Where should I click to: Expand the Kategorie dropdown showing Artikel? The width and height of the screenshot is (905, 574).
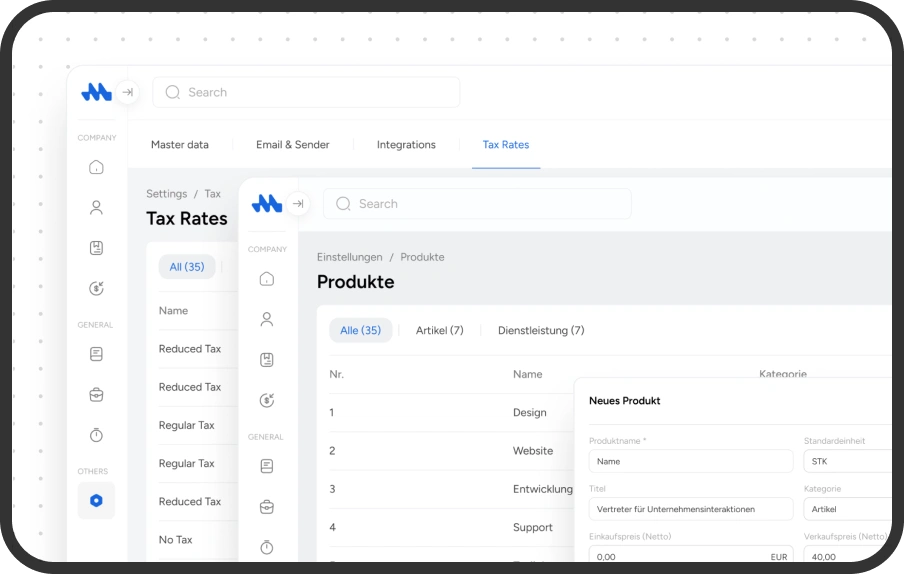pyautogui.click(x=846, y=509)
